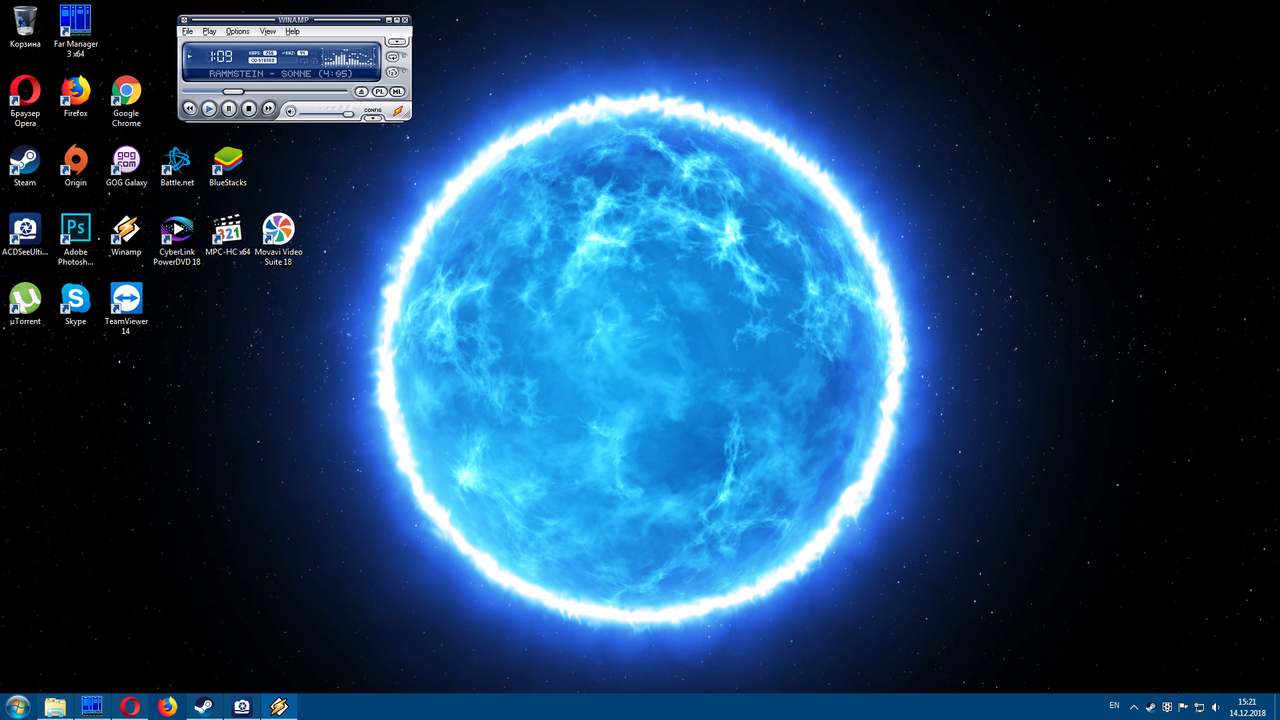The width and height of the screenshot is (1280, 720).
Task: Open the Windows Start menu
Action: click(x=18, y=707)
